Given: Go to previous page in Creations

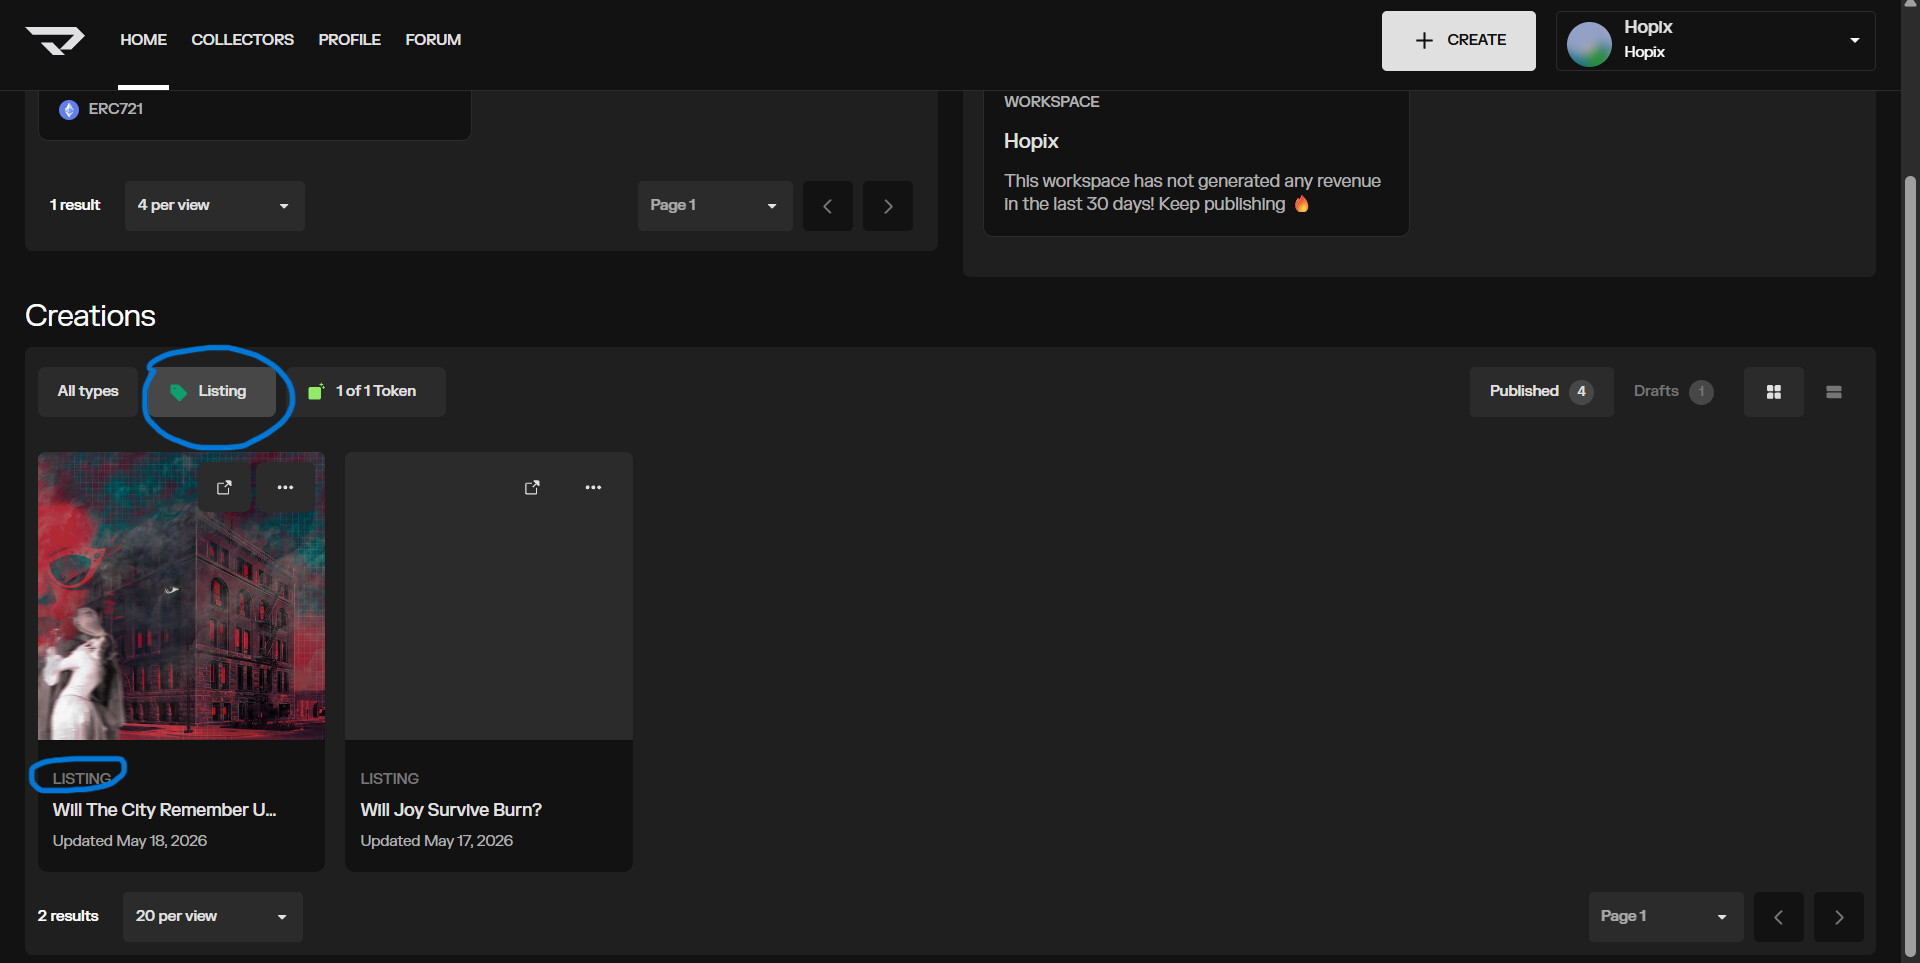Looking at the screenshot, I should [1779, 917].
